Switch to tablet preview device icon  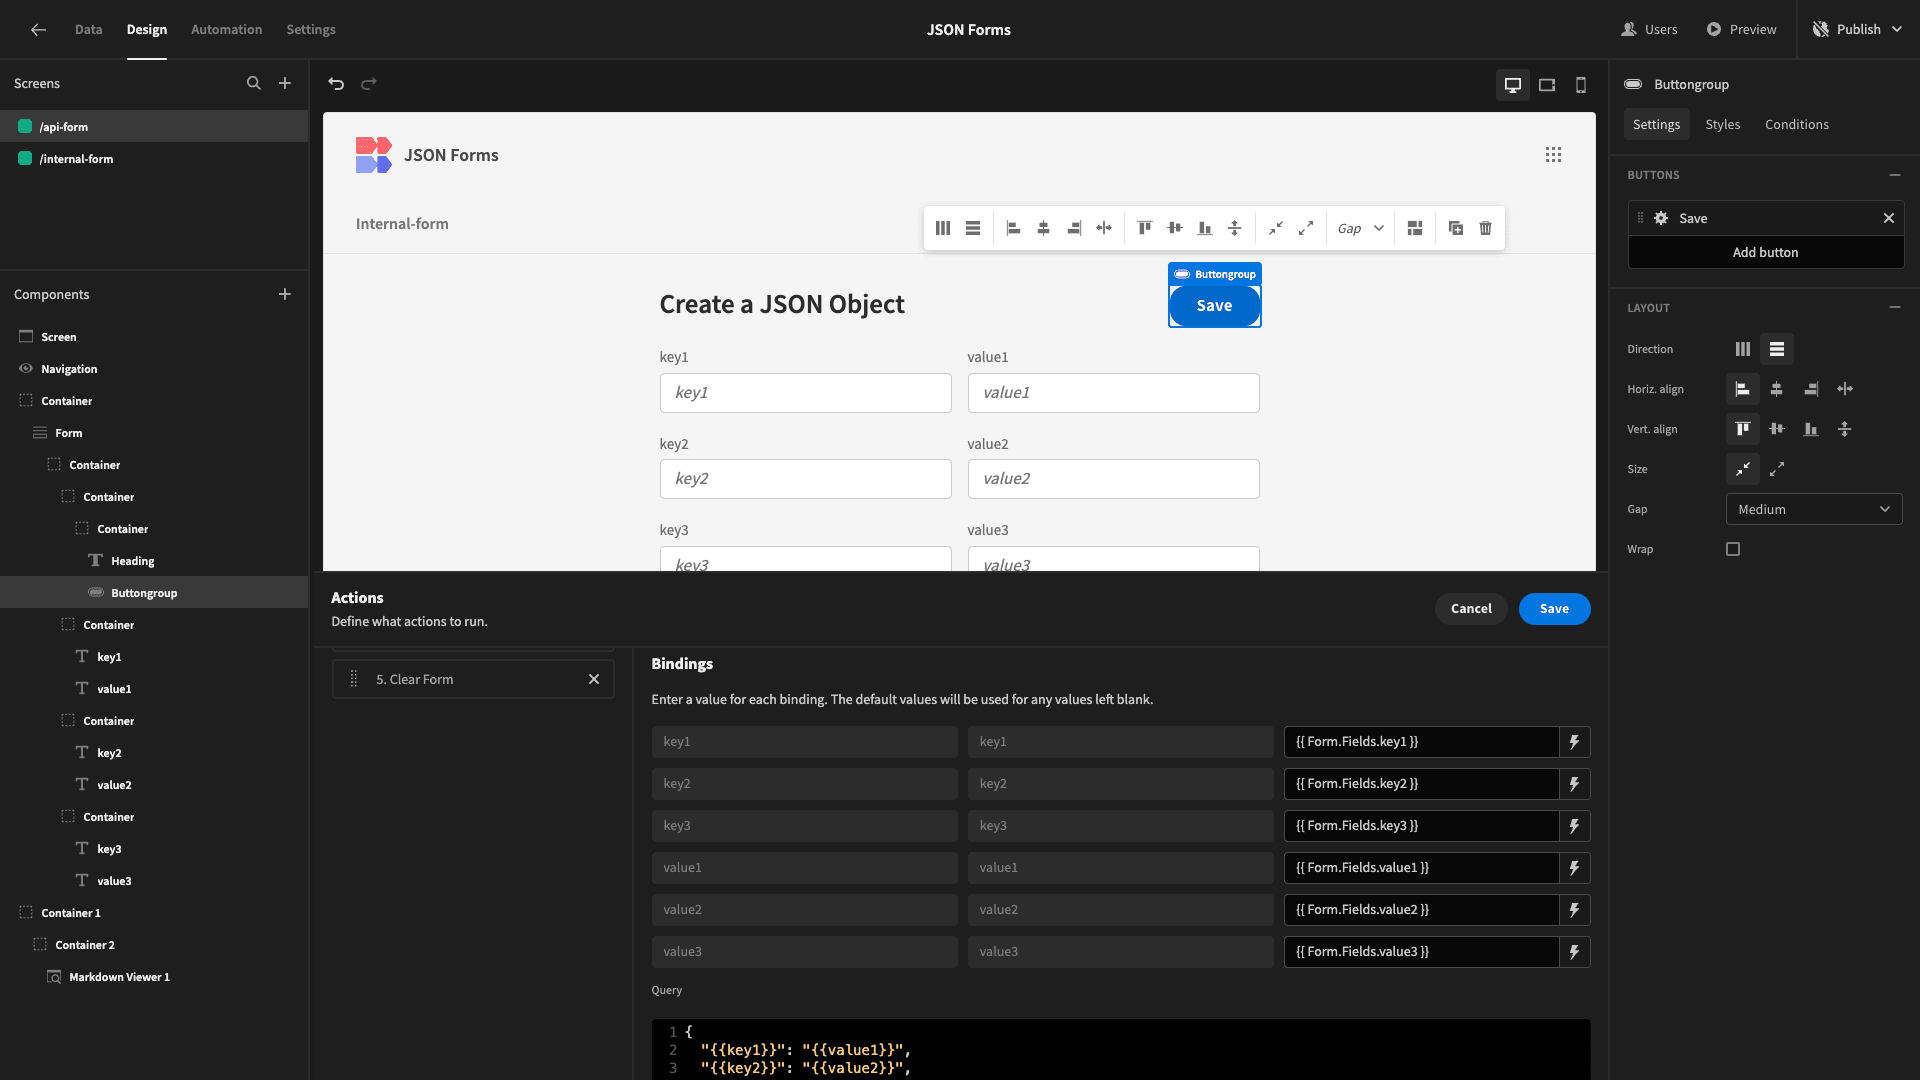[x=1547, y=85]
